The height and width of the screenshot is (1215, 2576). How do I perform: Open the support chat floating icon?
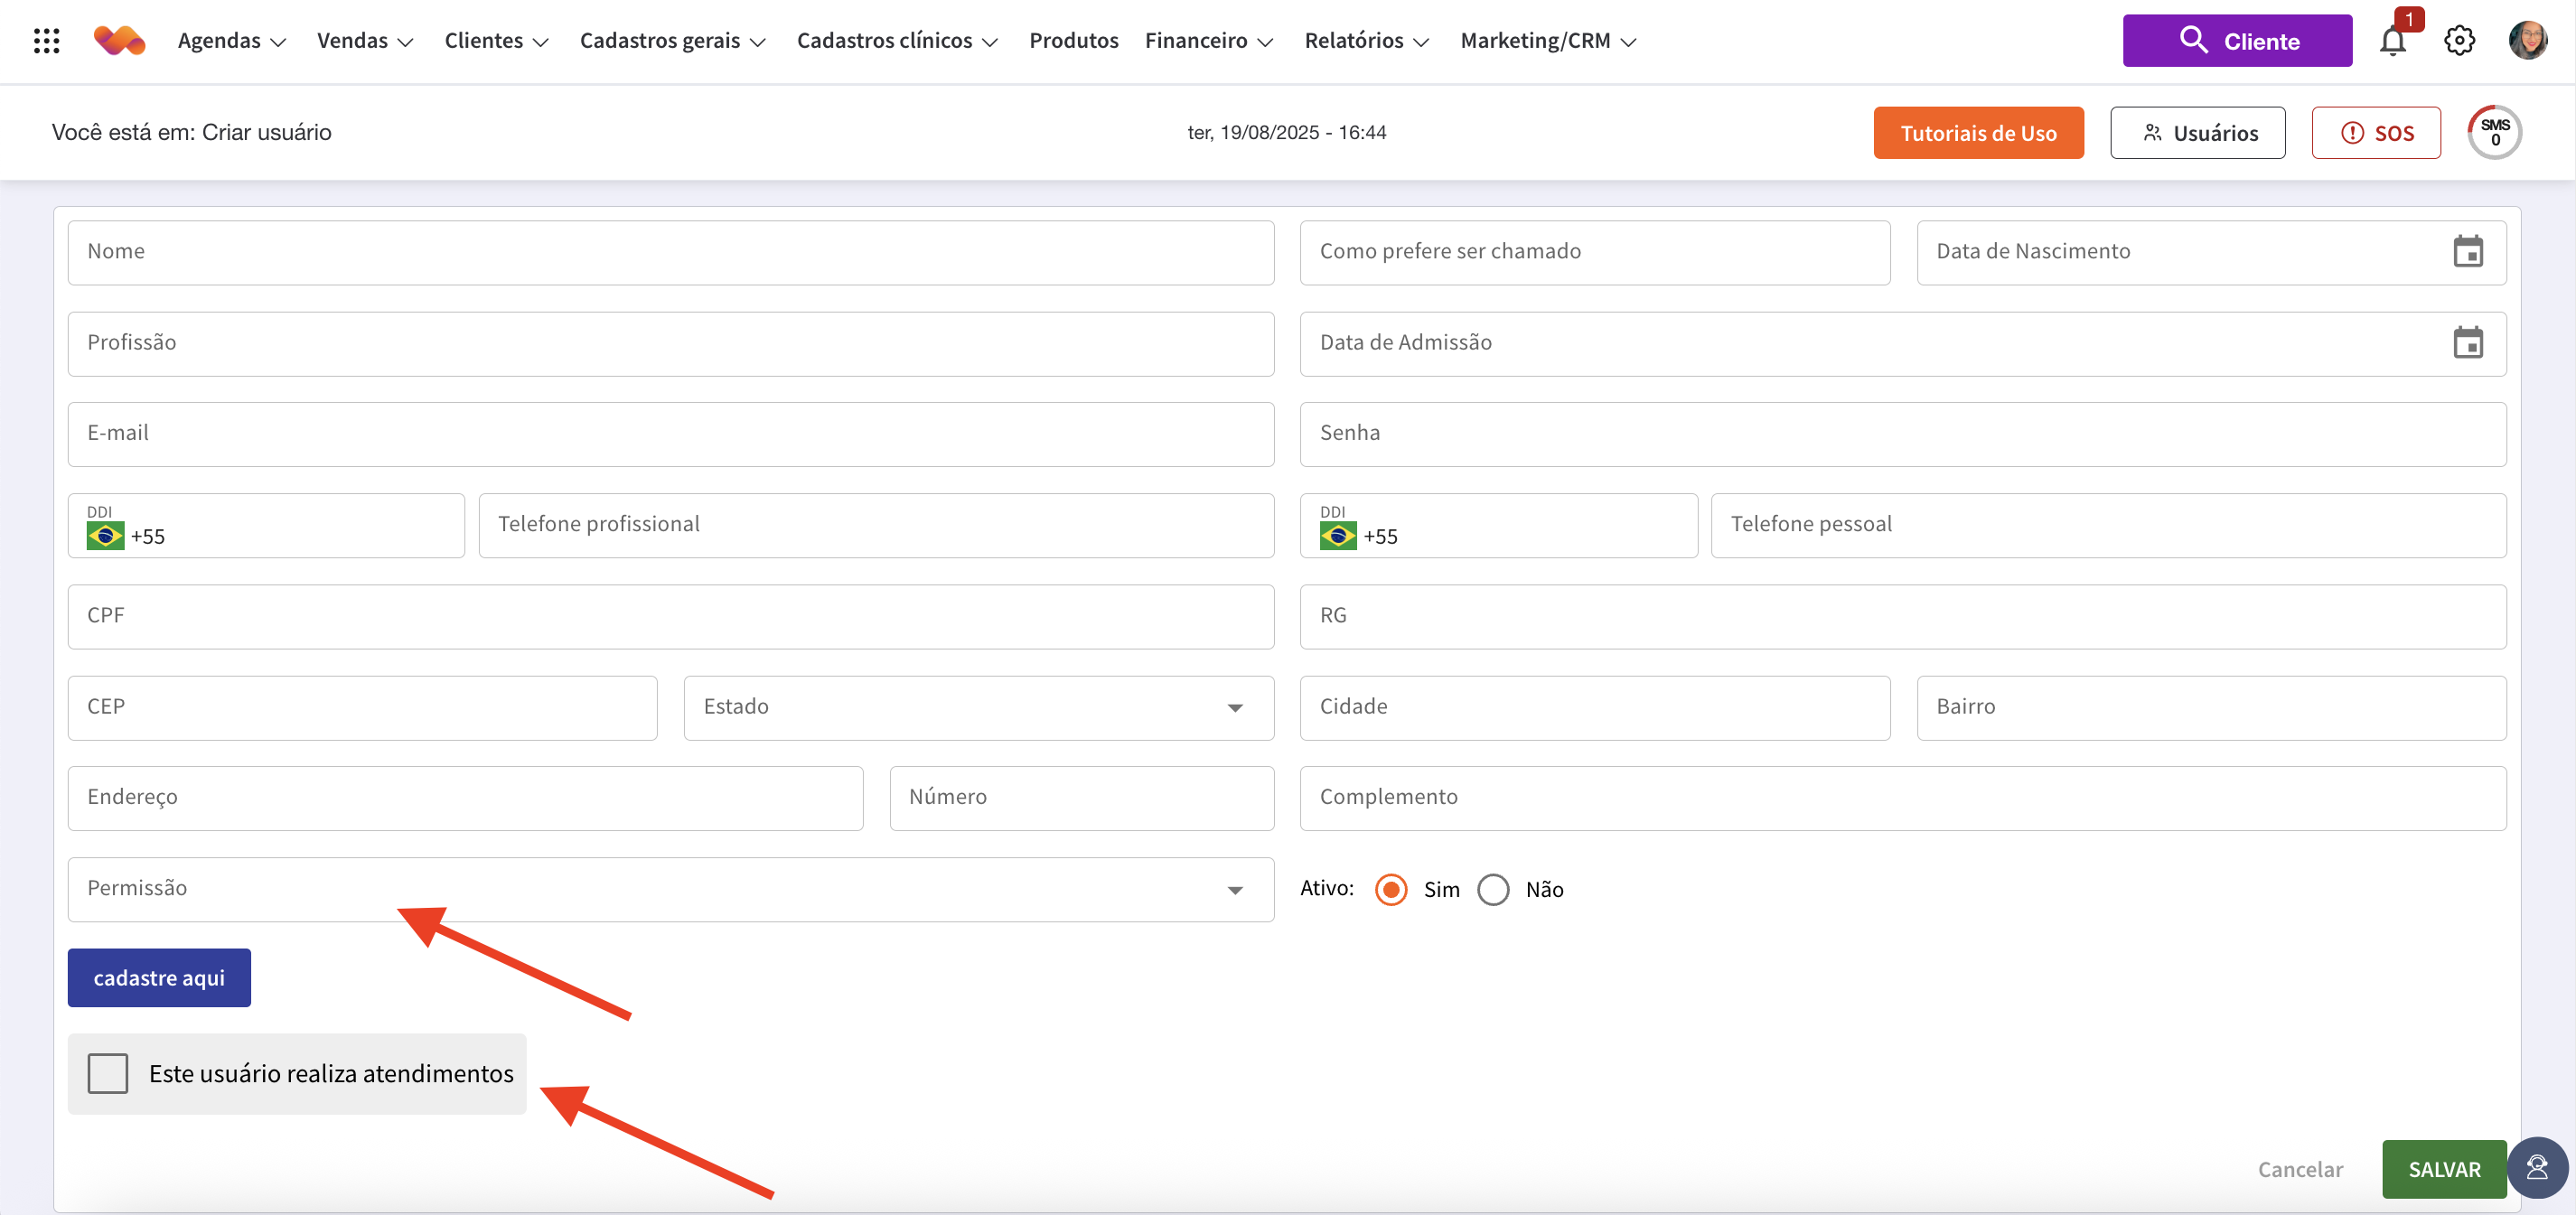click(x=2537, y=1167)
